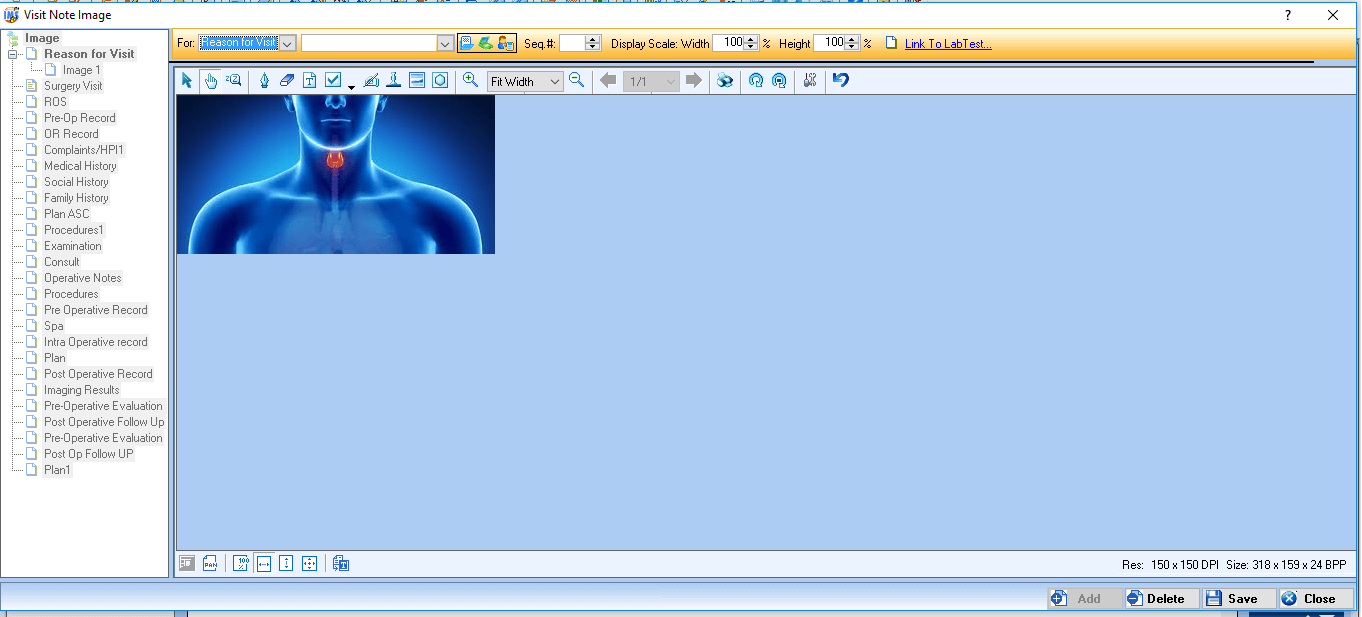Viewport: 1362px width, 617px height.
Task: Toggle fit-to-width view in bottom bar
Action: click(264, 564)
